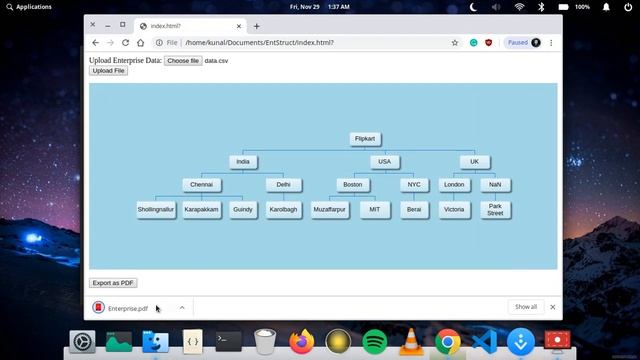Select the Flipkart root node
Screen dimensions: 640x360
point(365,139)
